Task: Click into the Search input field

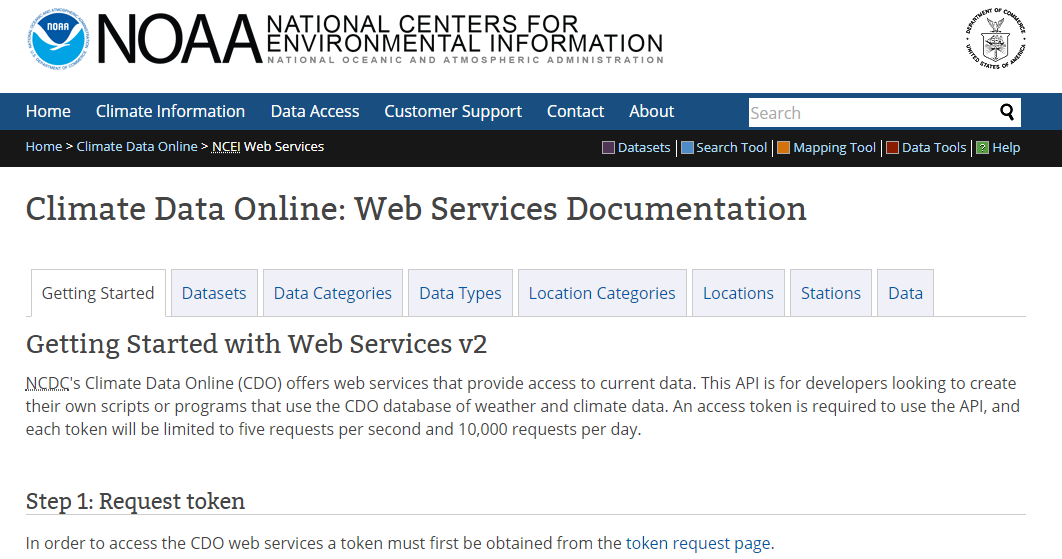Action: pos(870,112)
